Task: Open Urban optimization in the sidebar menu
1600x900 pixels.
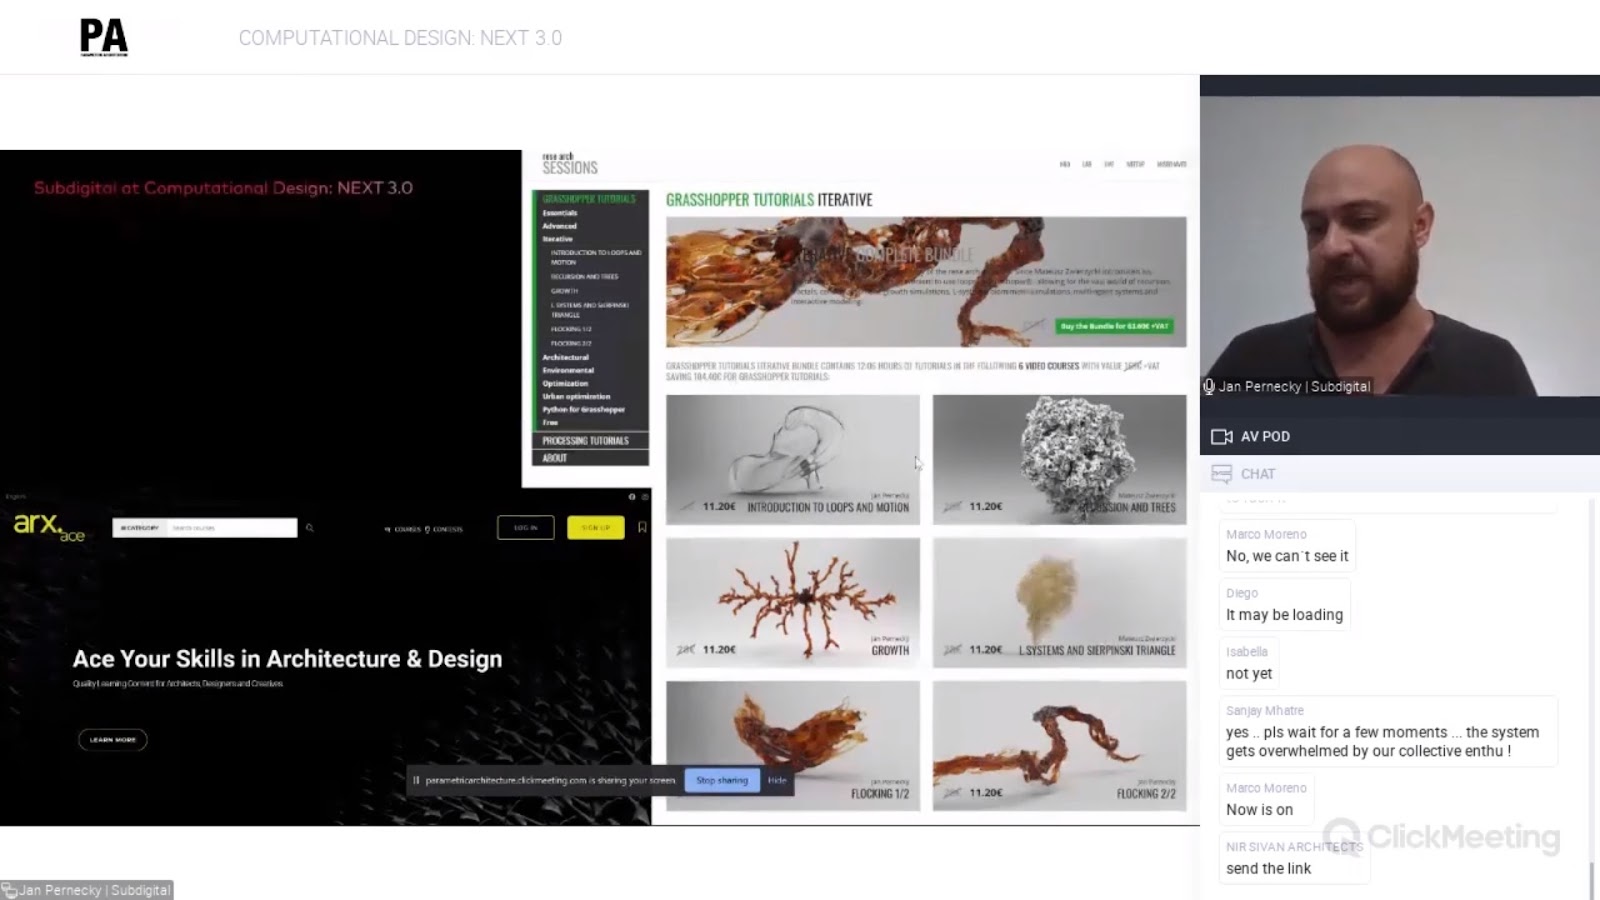Action: point(576,396)
